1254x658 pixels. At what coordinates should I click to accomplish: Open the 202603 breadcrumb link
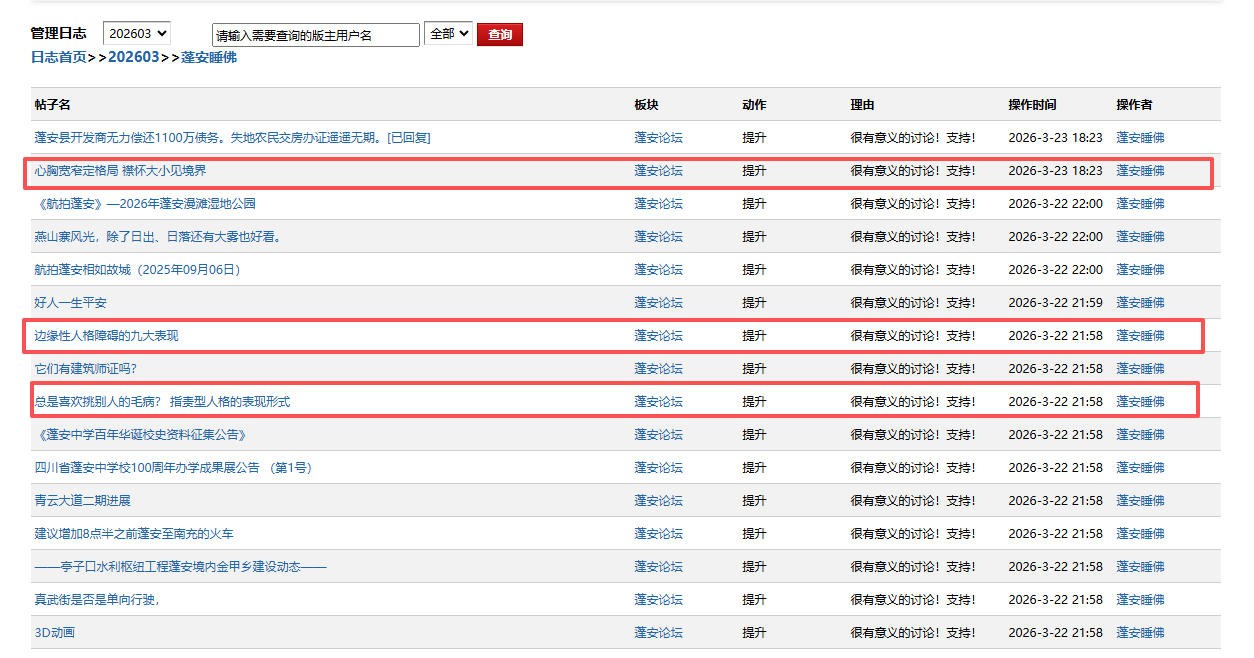pyautogui.click(x=133, y=58)
